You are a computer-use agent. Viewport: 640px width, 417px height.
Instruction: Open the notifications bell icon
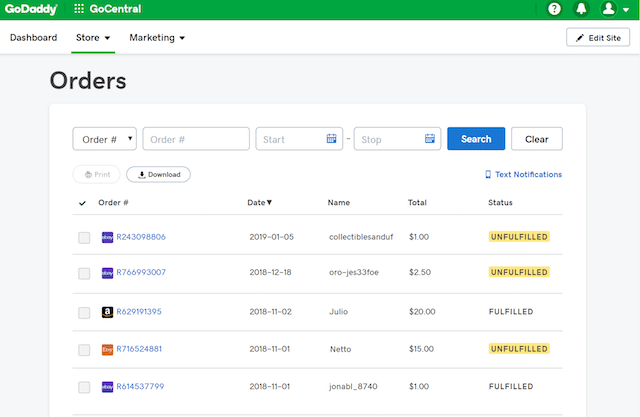click(x=581, y=9)
